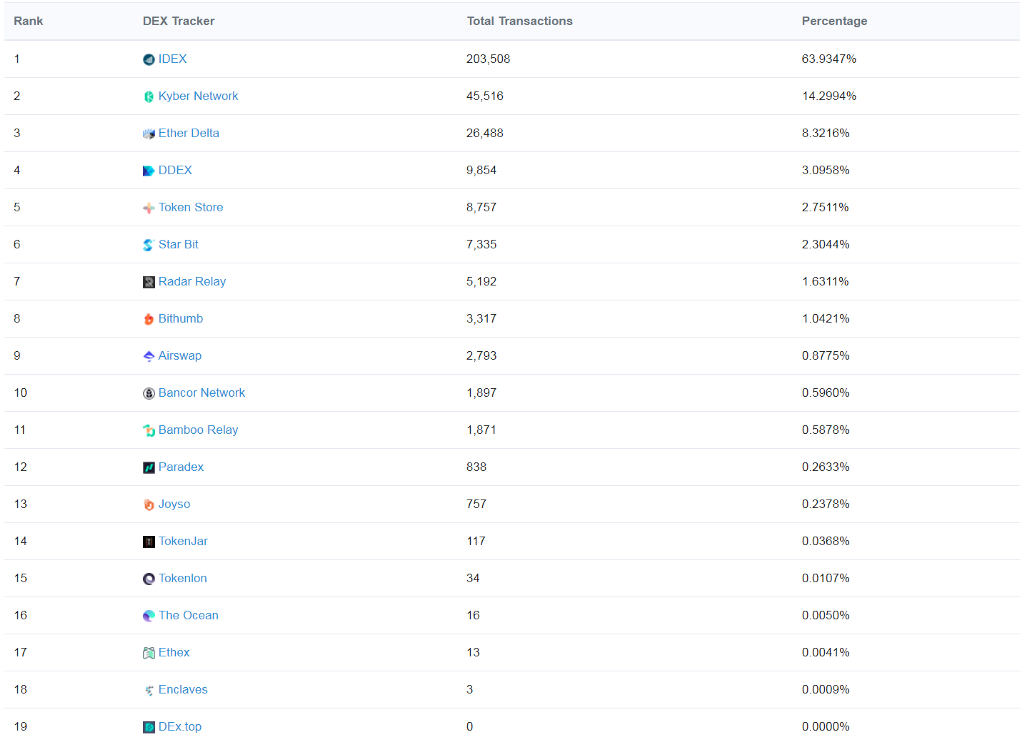
Task: Click the Token Store logo icon
Action: [149, 208]
